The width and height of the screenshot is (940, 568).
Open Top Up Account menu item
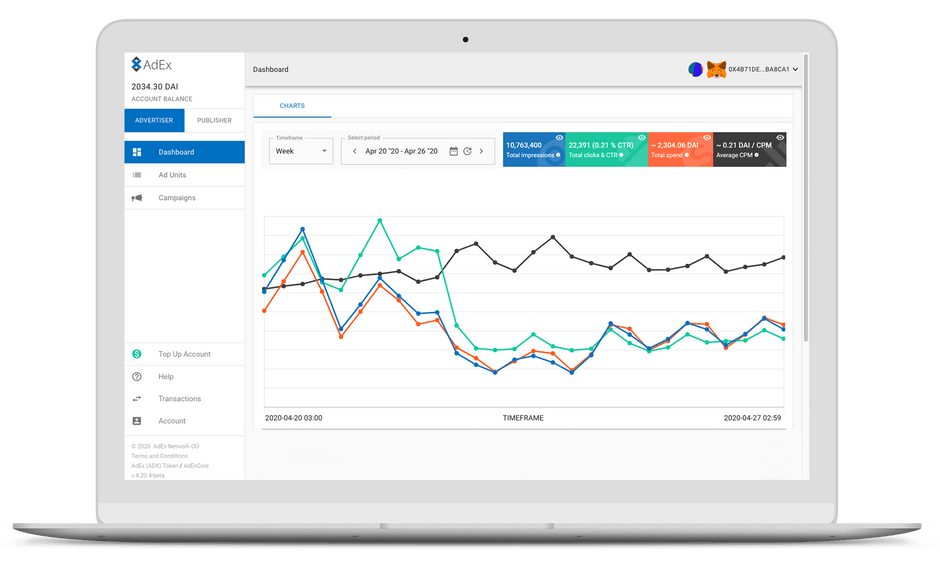click(x=185, y=354)
